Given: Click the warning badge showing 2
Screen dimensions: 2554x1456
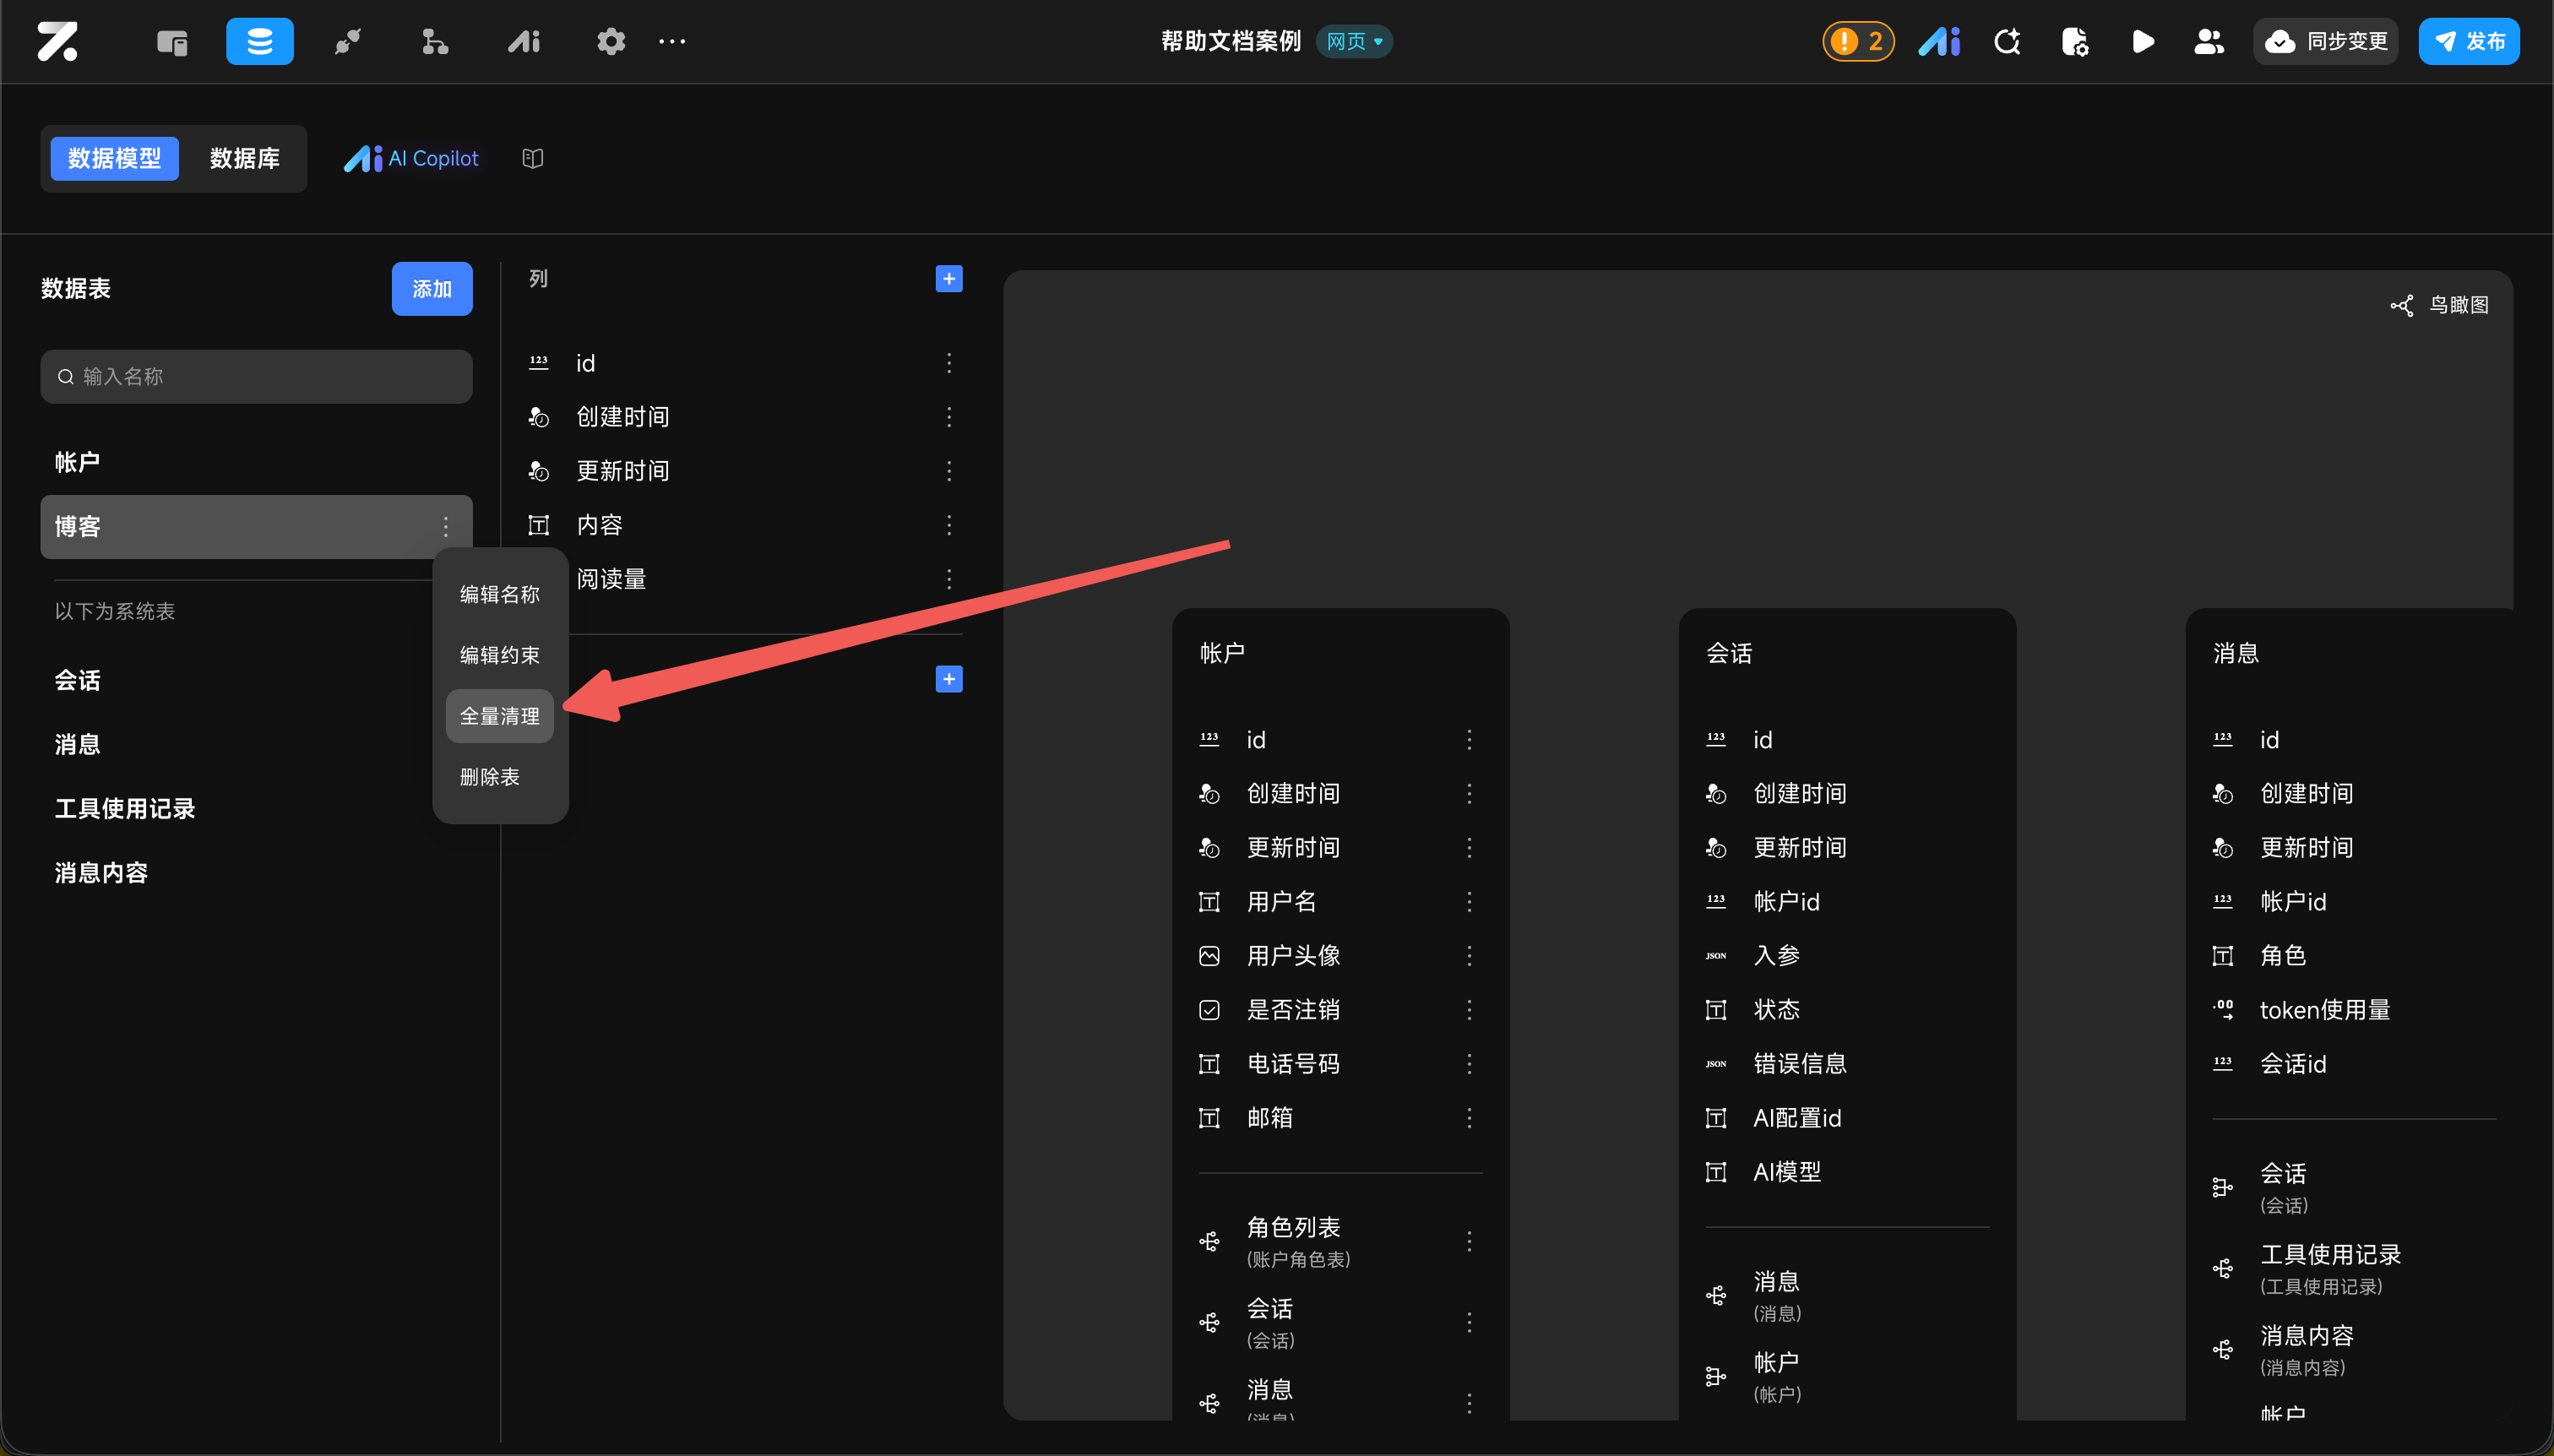Looking at the screenshot, I should pos(1858,41).
